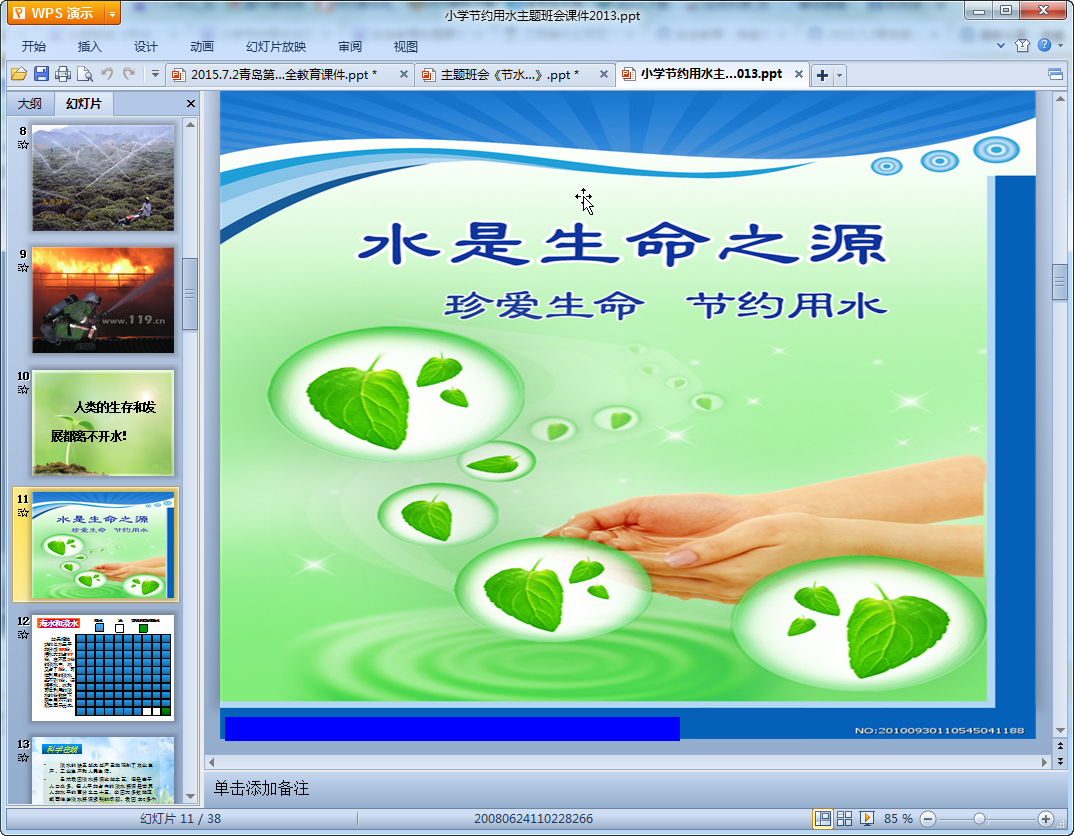The height and width of the screenshot is (836, 1074).
Task: Close the 主题班会 document tab
Action: 603,74
